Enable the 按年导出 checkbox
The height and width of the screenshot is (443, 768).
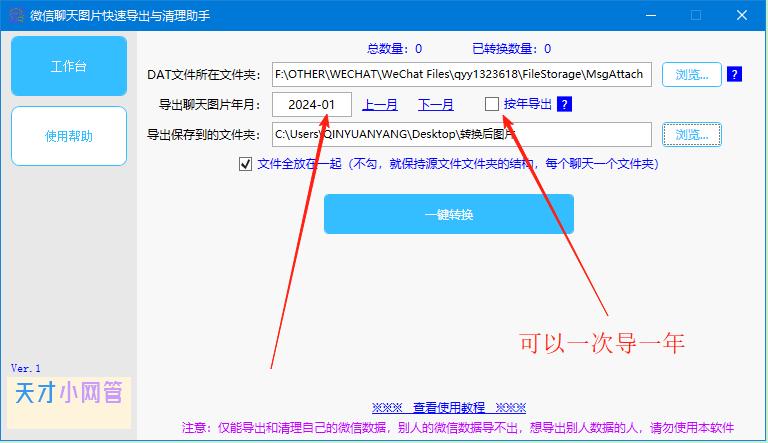(492, 104)
